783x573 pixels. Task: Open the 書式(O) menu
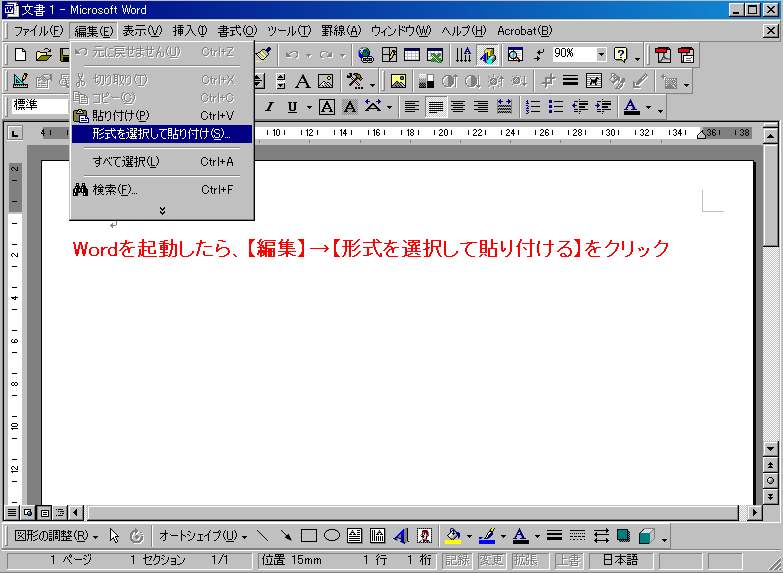(x=237, y=31)
